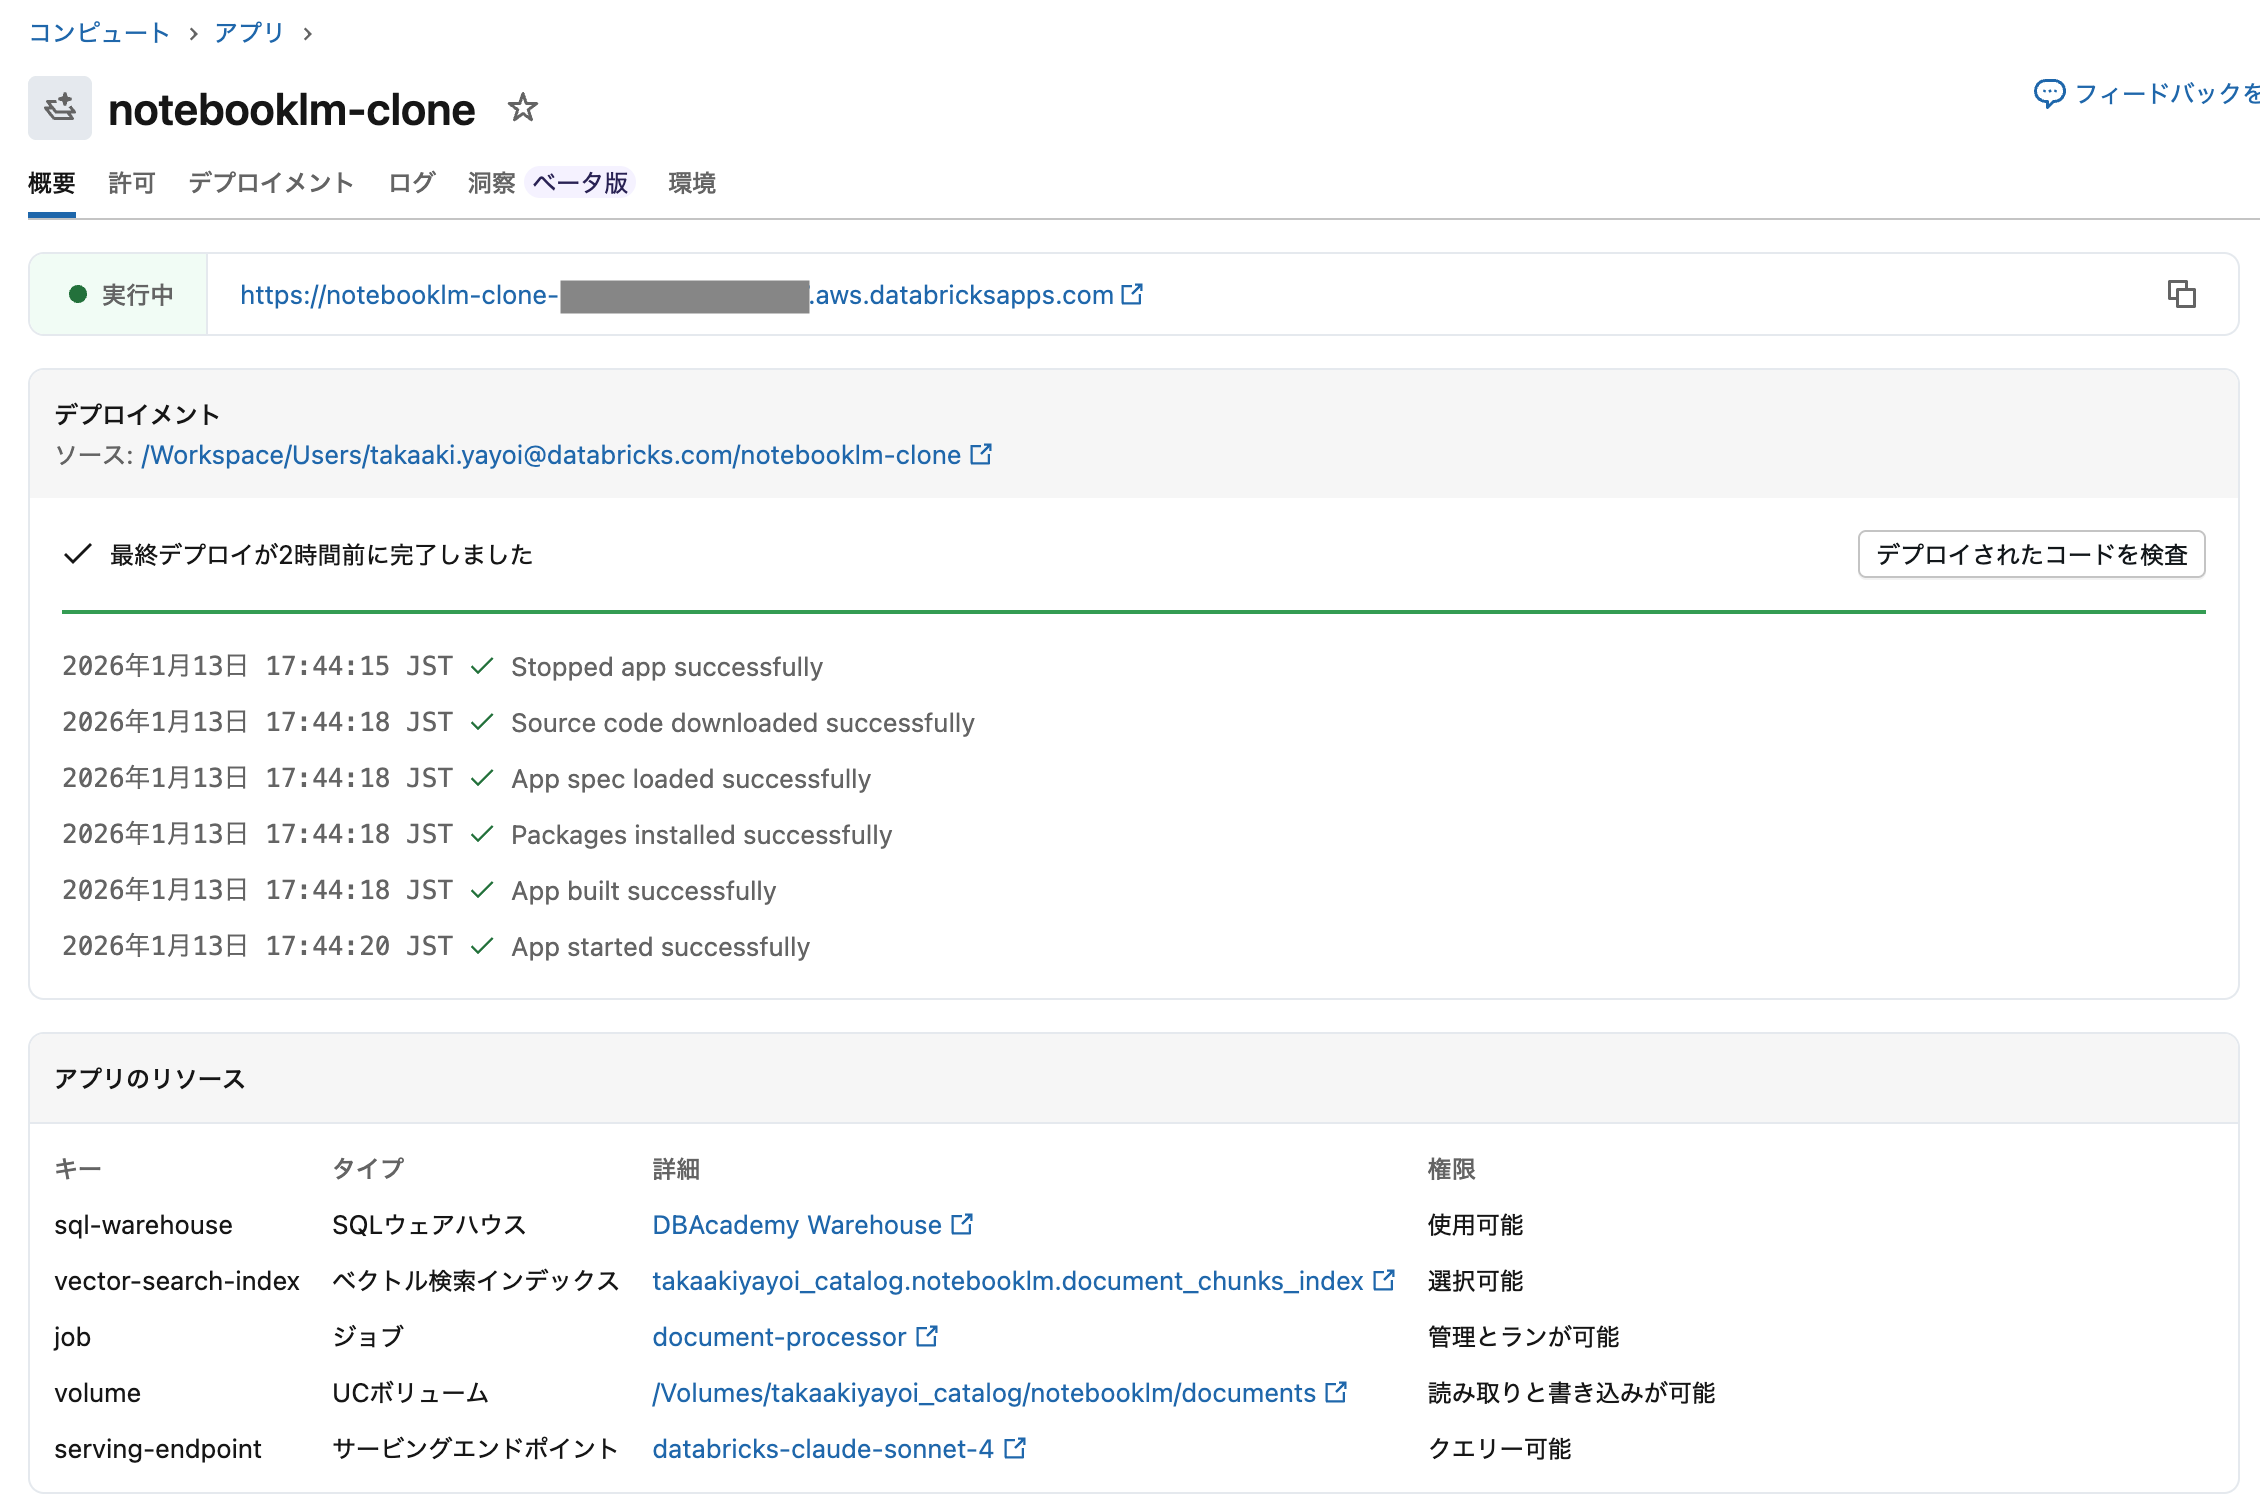Open the ログ tab
The width and height of the screenshot is (2260, 1504).
pos(409,182)
